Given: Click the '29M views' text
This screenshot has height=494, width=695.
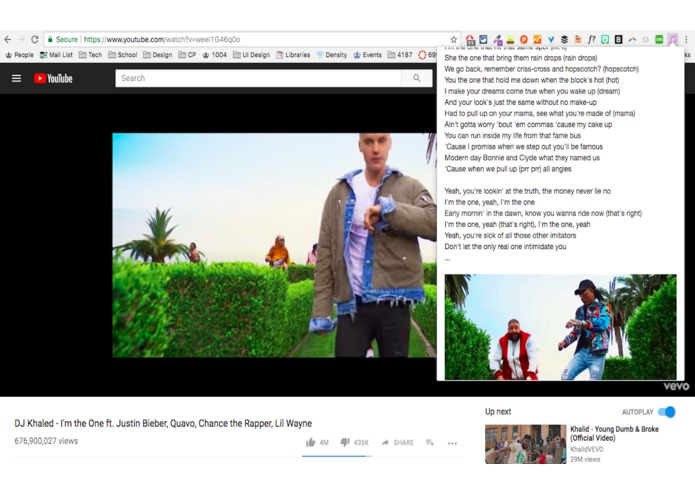Looking at the screenshot, I should tap(585, 459).
